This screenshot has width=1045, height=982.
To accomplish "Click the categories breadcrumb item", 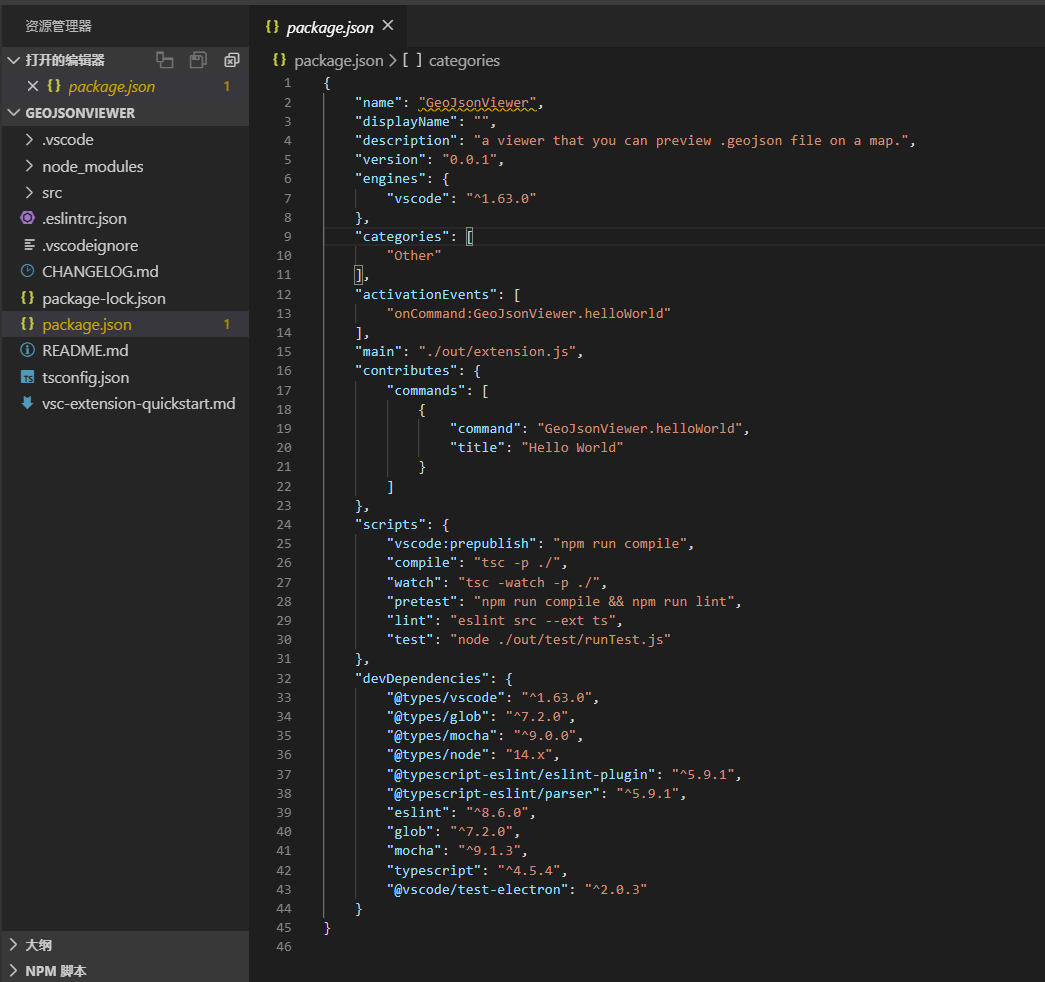I will pyautogui.click(x=463, y=61).
